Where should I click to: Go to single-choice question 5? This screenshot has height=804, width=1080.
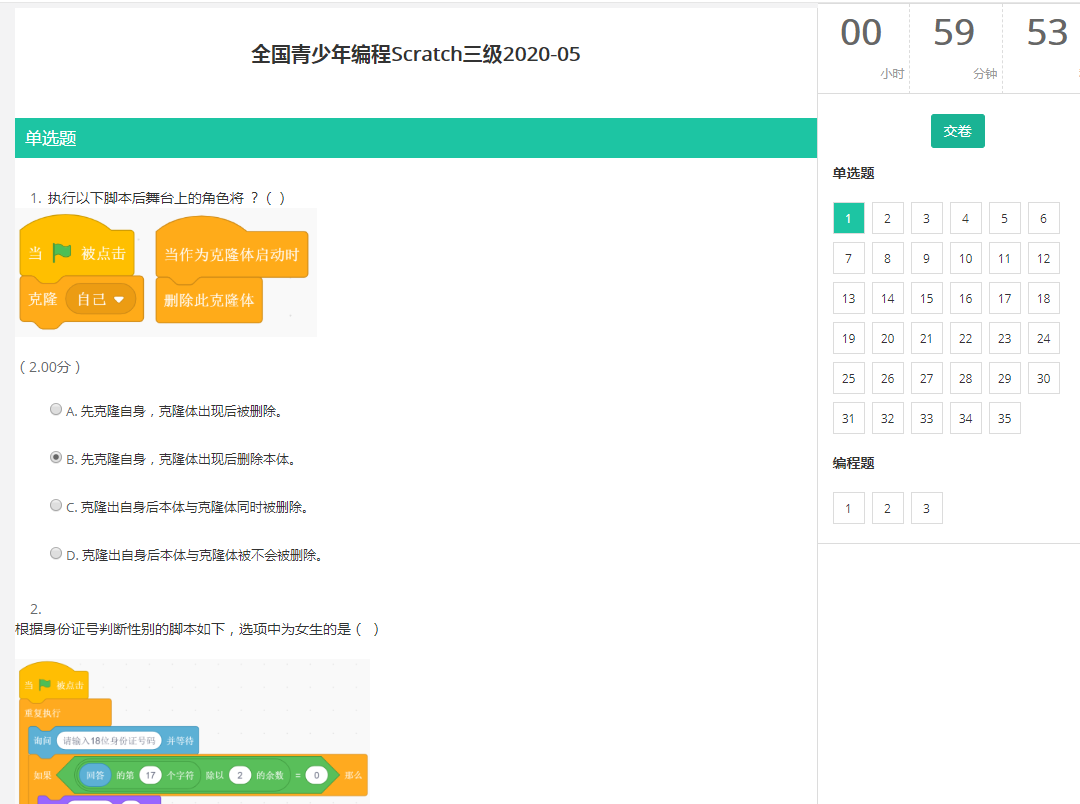click(1004, 218)
